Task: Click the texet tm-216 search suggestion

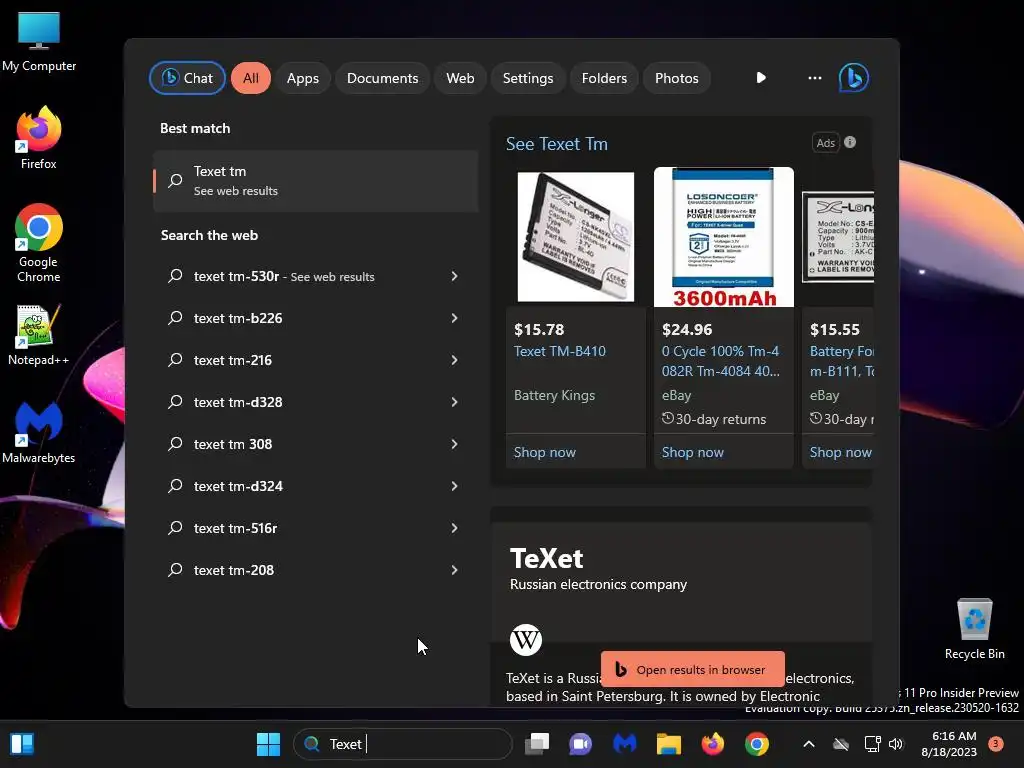Action: click(x=315, y=360)
